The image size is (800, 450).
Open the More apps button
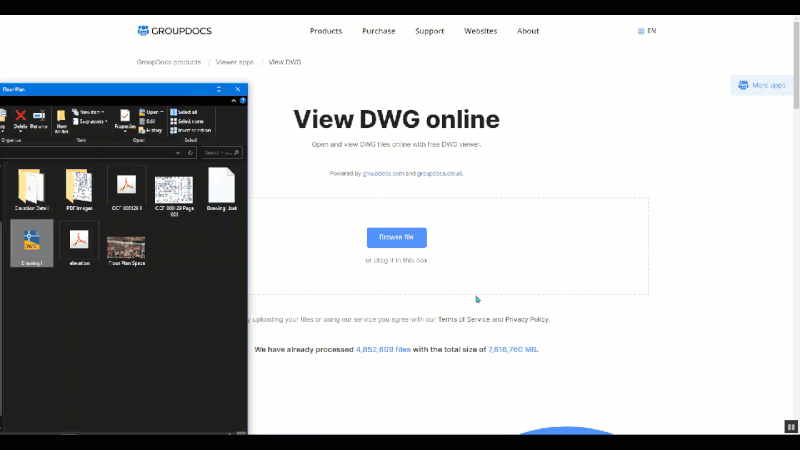pos(761,86)
